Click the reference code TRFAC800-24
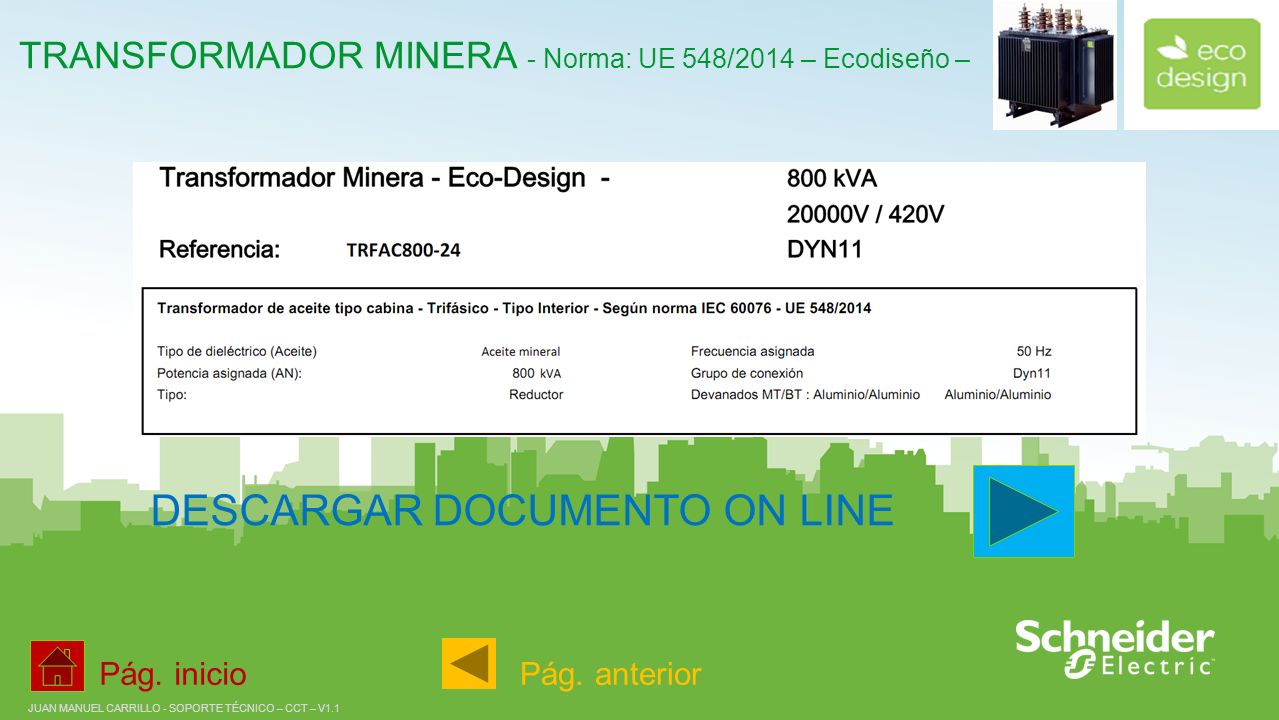 [404, 250]
